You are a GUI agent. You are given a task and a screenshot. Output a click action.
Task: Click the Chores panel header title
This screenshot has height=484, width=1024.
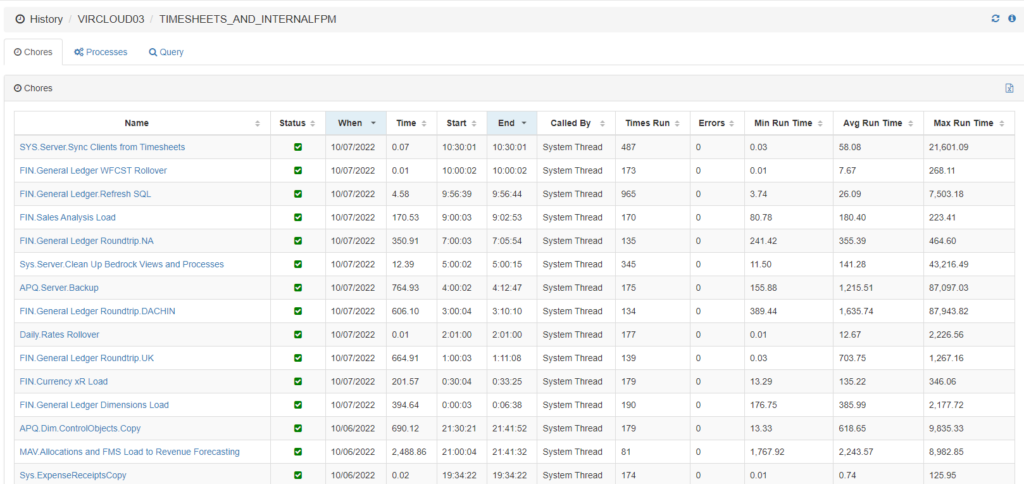(33, 88)
